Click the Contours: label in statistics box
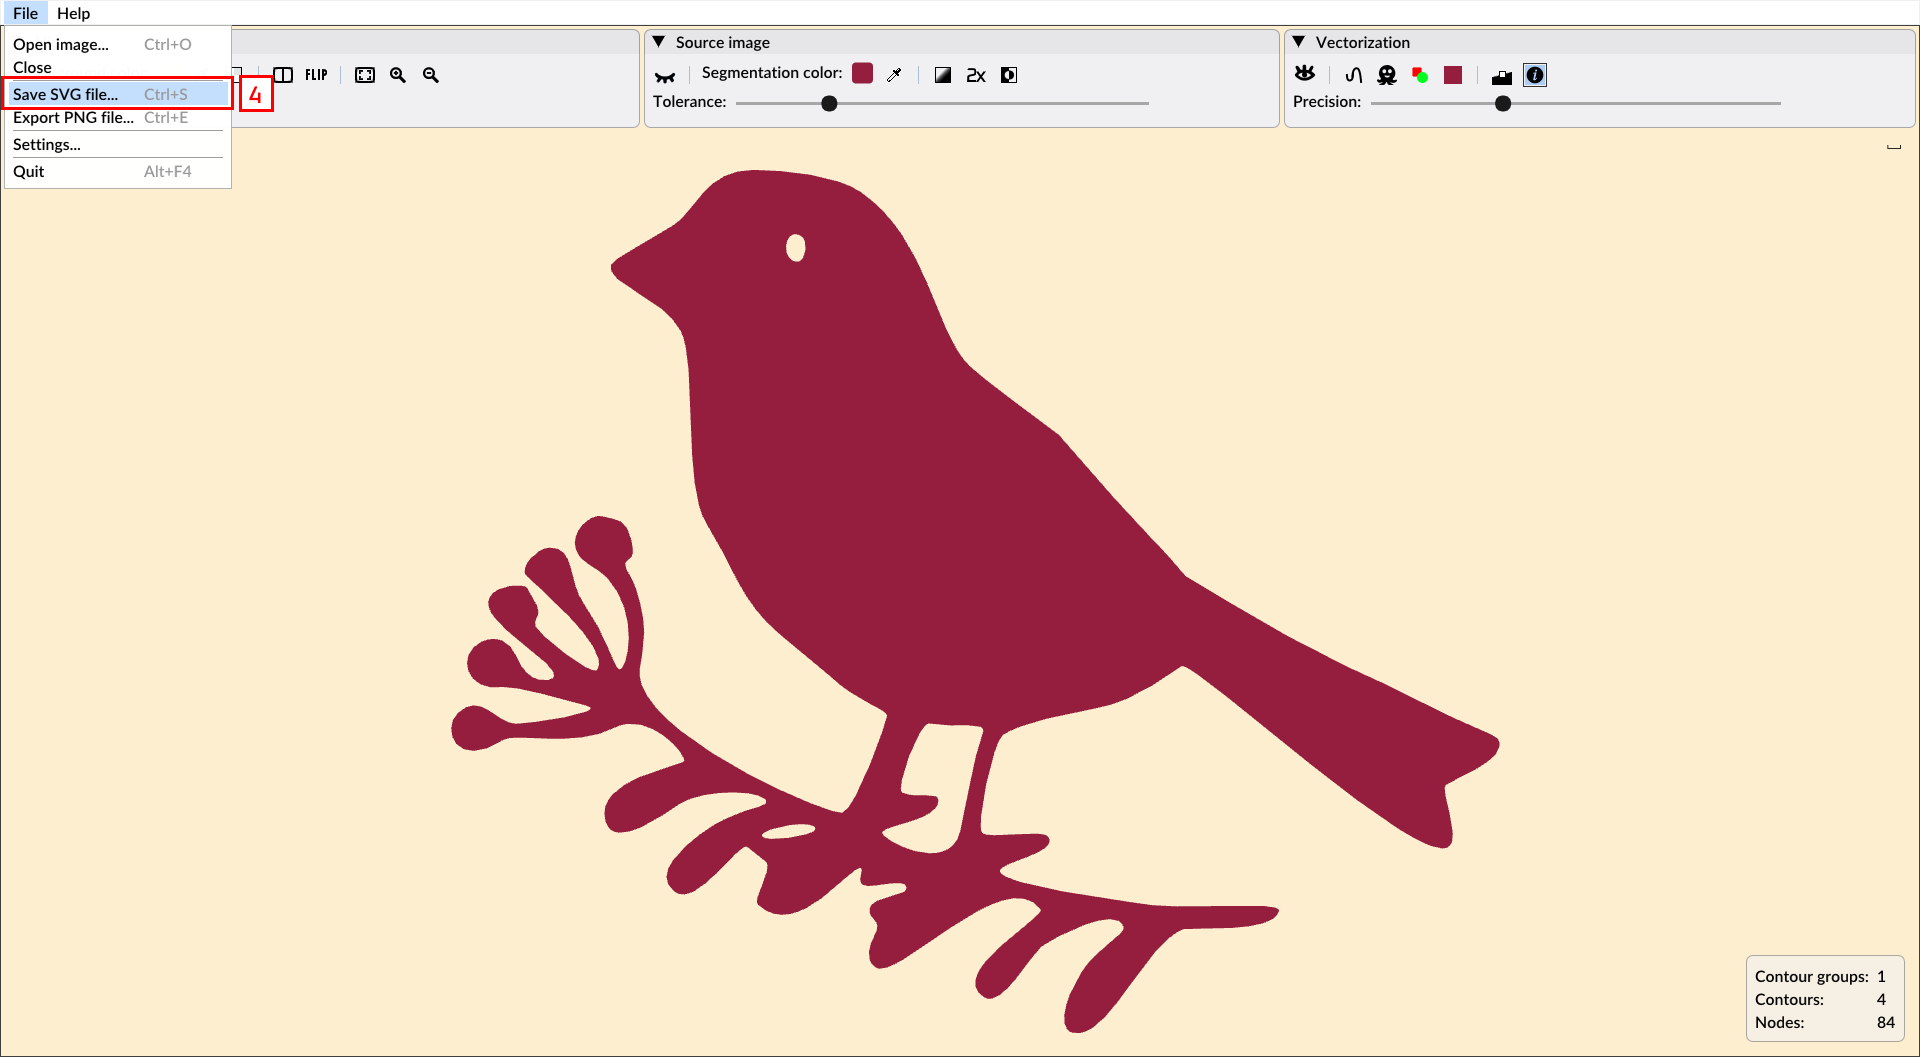 pos(1789,999)
